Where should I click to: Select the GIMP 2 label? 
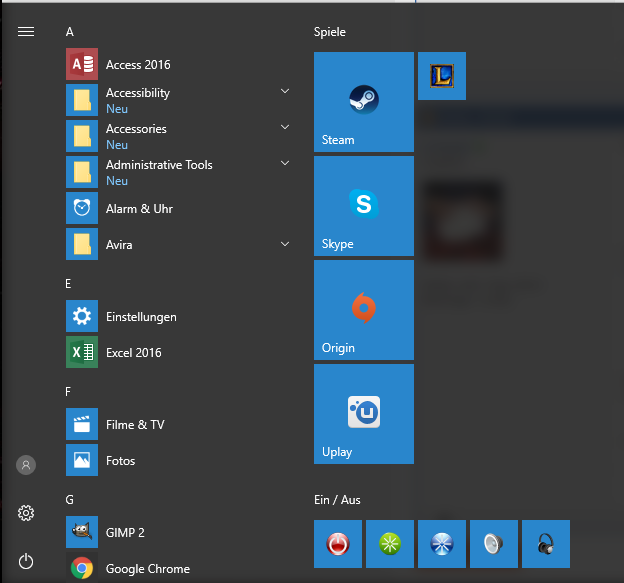[125, 532]
